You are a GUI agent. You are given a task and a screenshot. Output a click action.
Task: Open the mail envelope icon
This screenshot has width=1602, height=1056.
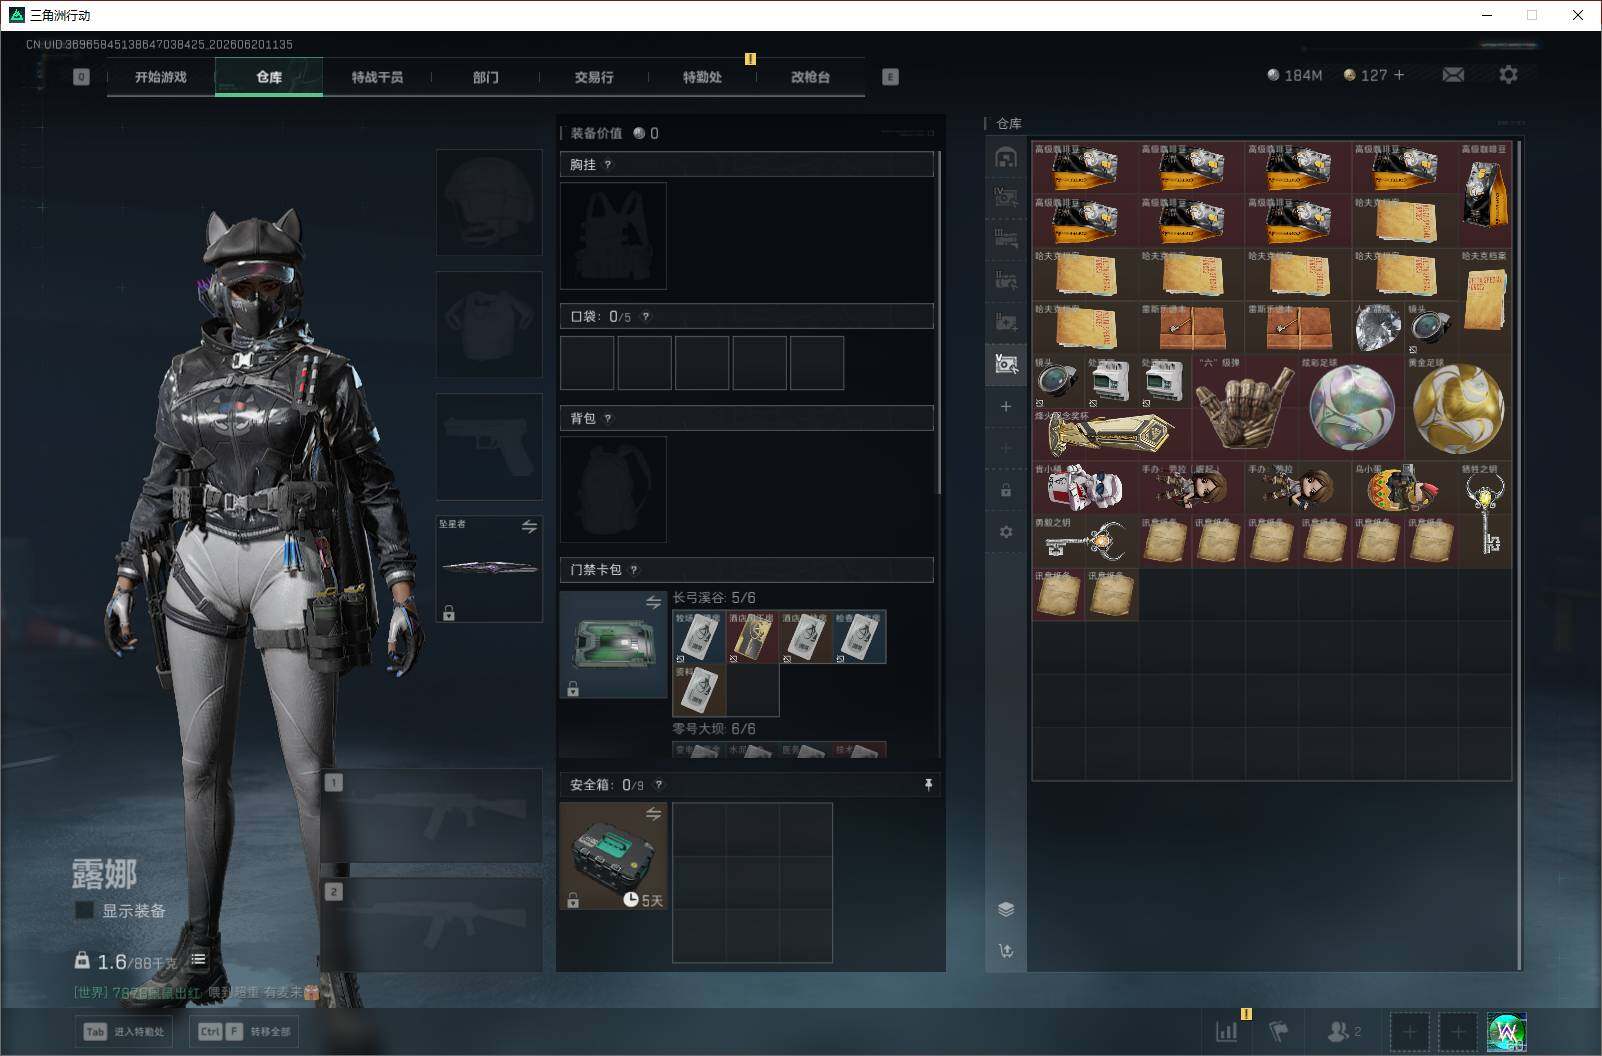click(1453, 75)
